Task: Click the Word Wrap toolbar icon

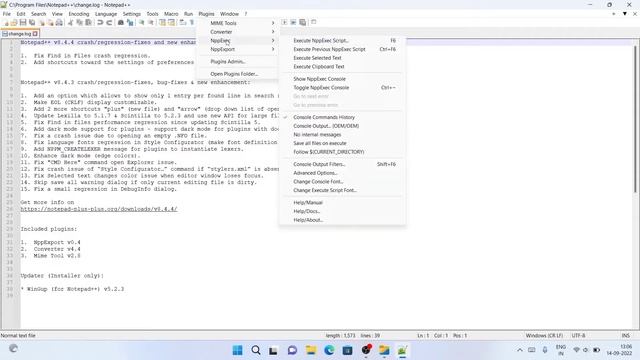Action: (x=183, y=22)
